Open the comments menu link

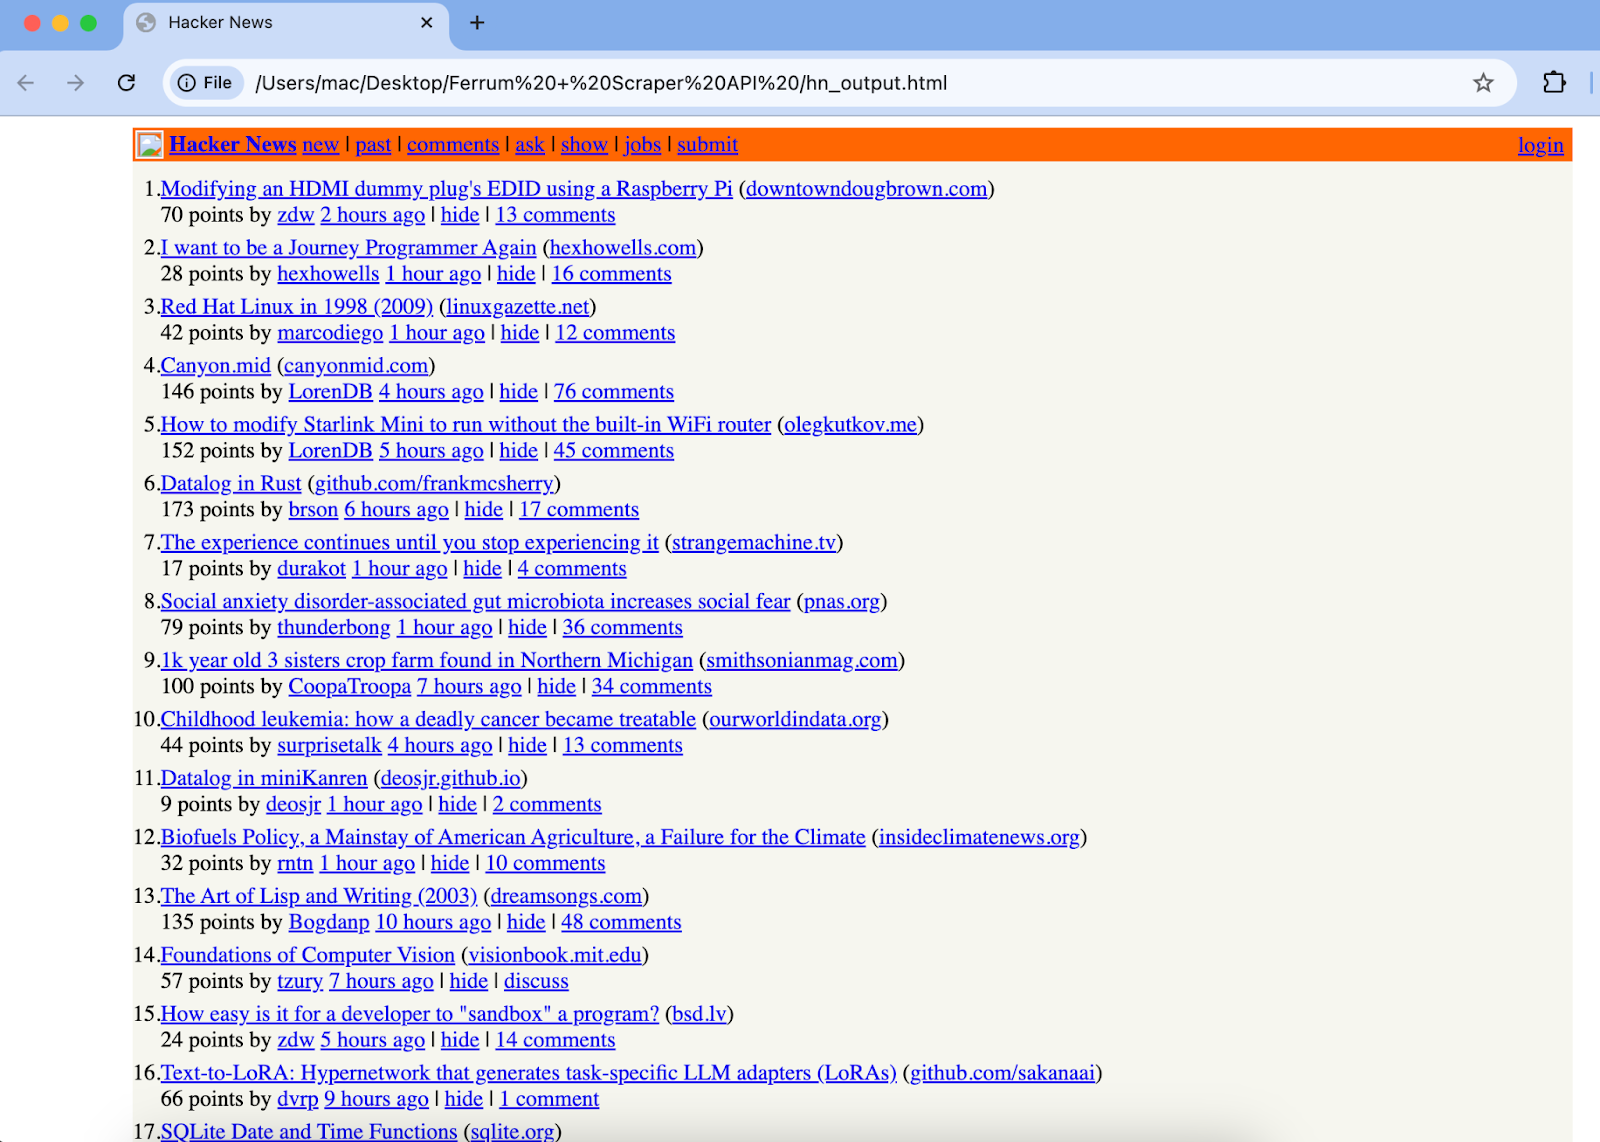tap(453, 144)
